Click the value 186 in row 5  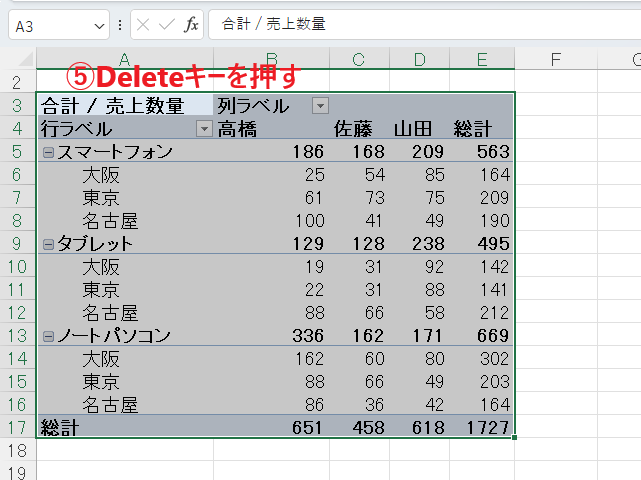coord(308,152)
